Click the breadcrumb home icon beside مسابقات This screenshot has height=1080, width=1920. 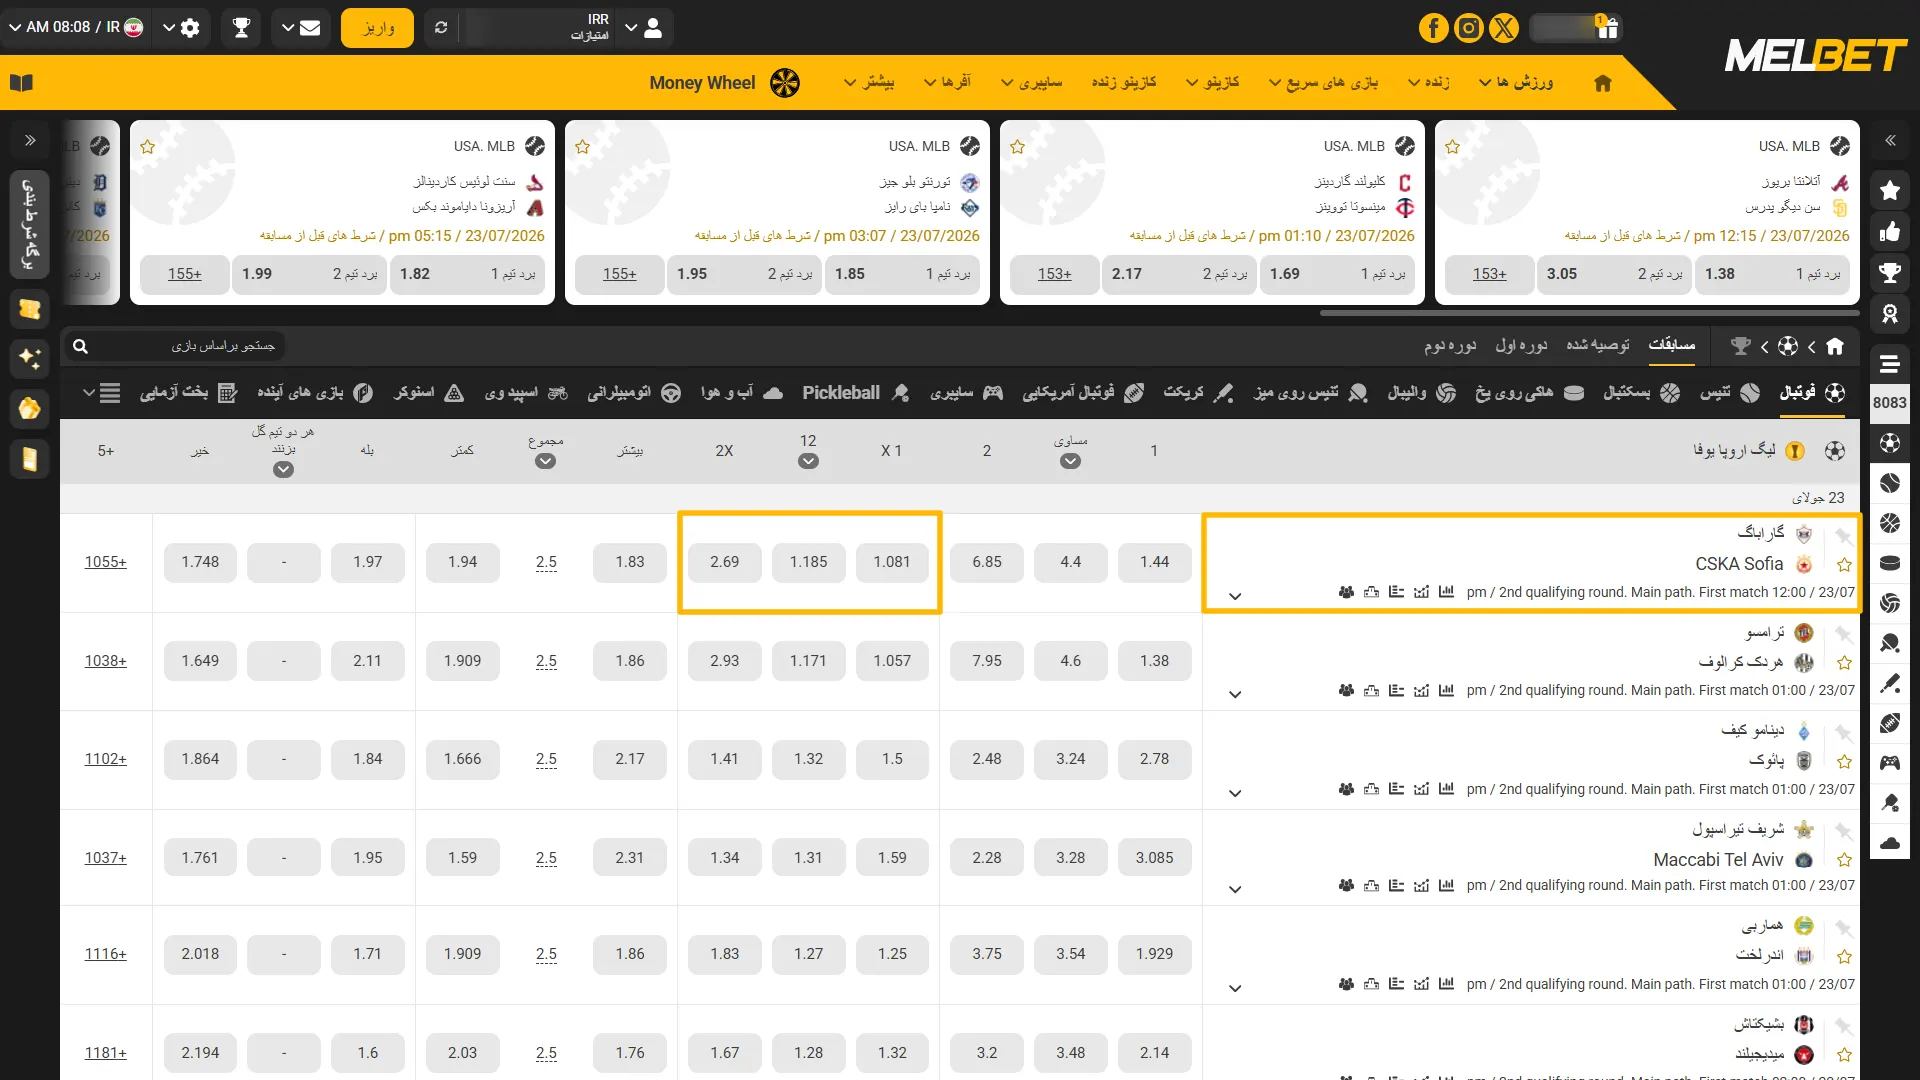1835,346
